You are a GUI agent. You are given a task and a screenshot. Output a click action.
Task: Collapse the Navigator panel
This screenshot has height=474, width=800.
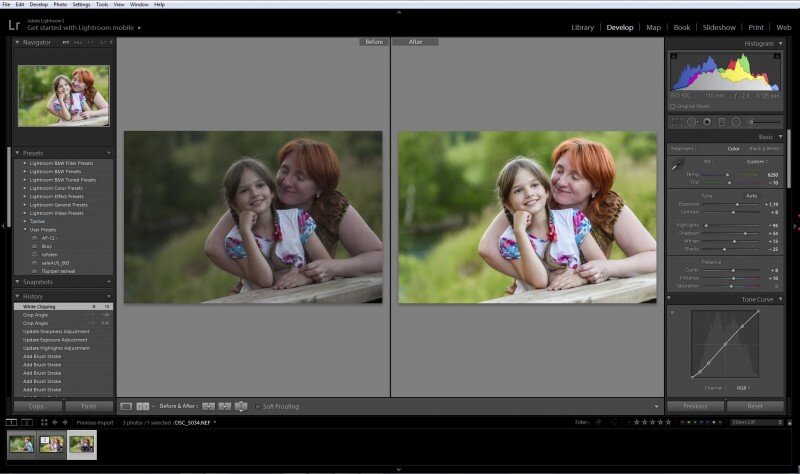[x=17, y=42]
